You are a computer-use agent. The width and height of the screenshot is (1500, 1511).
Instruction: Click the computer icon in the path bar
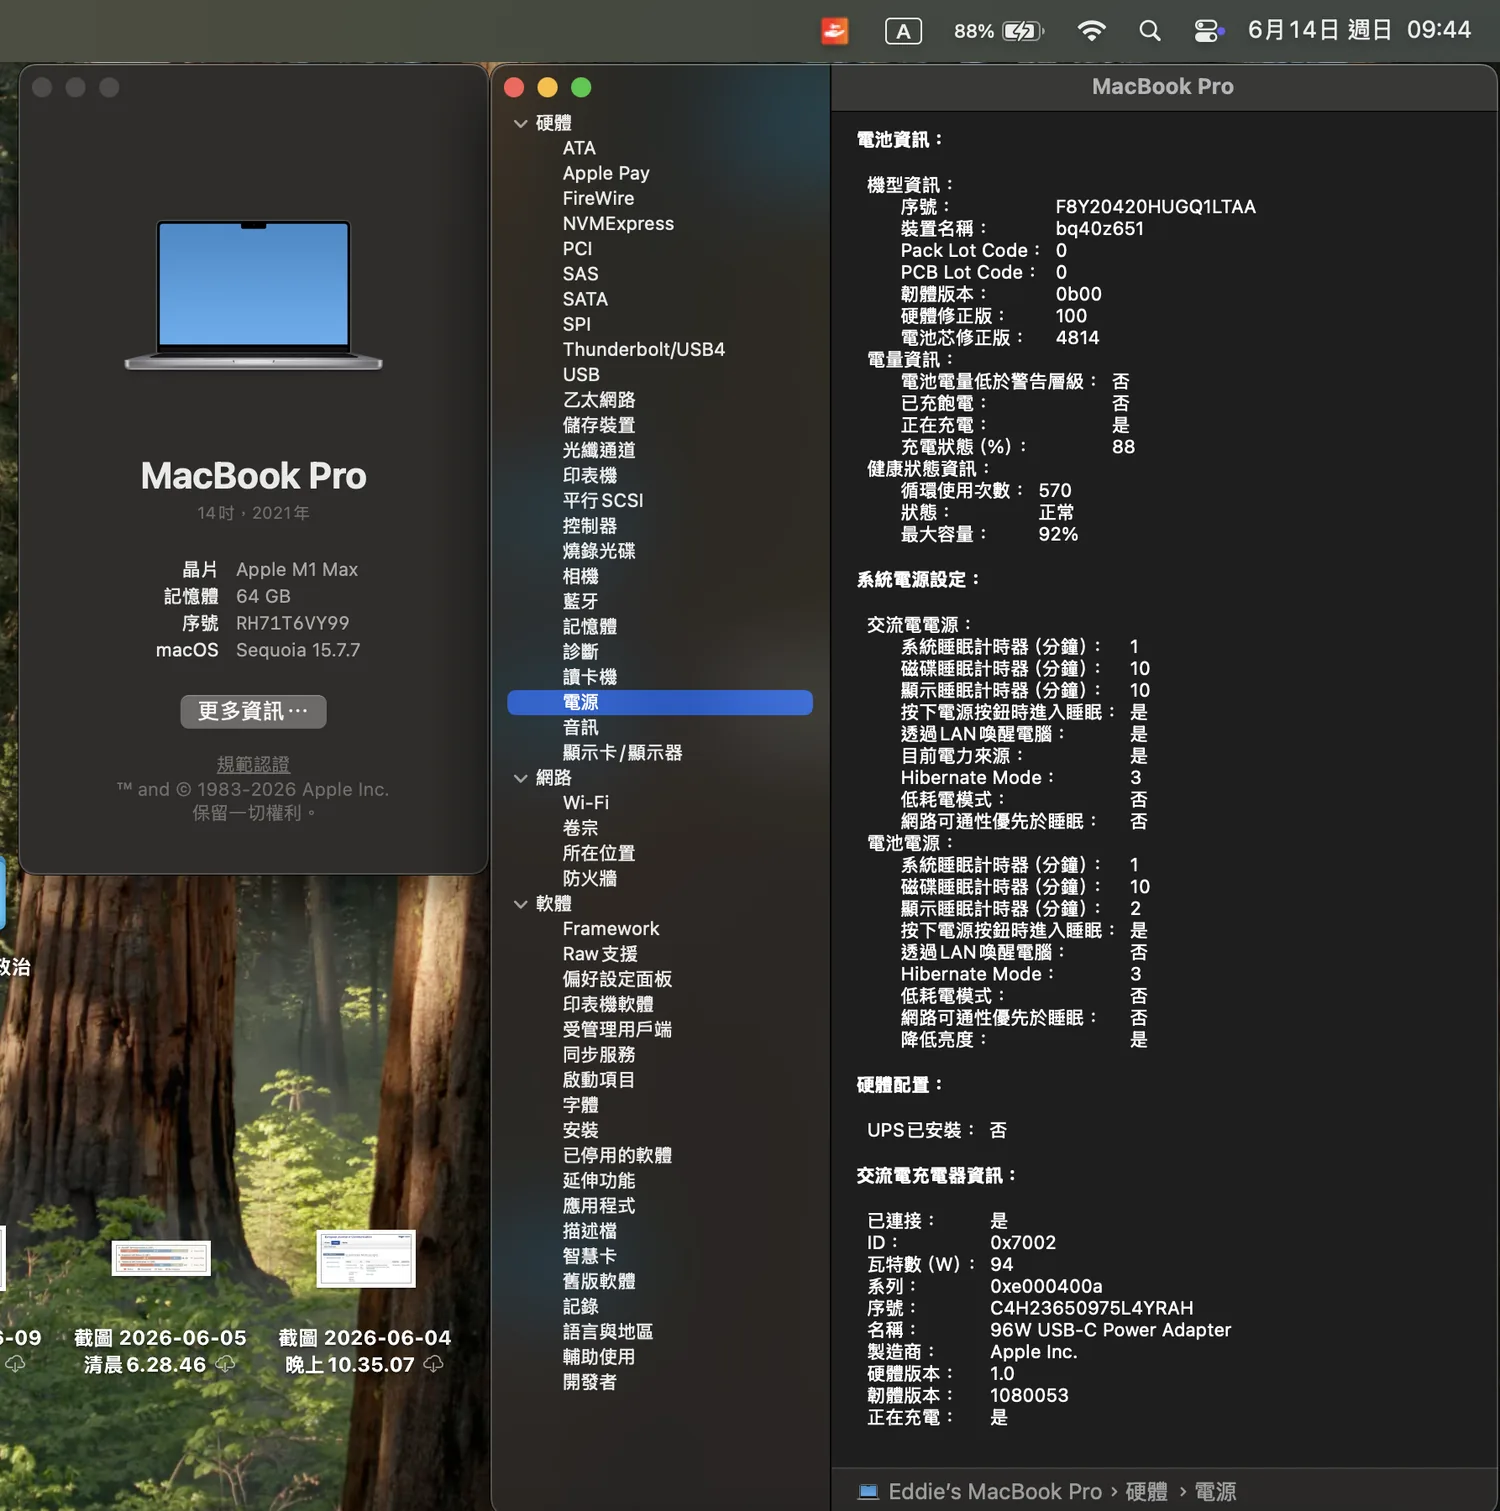click(x=868, y=1492)
